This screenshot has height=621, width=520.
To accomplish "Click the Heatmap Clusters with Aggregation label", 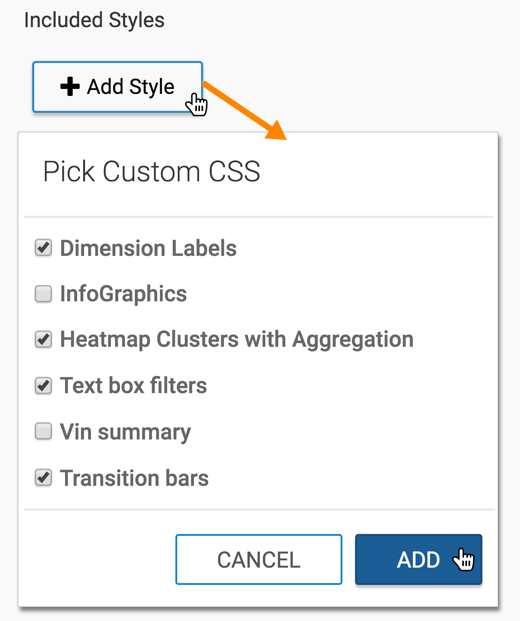I will pos(236,340).
